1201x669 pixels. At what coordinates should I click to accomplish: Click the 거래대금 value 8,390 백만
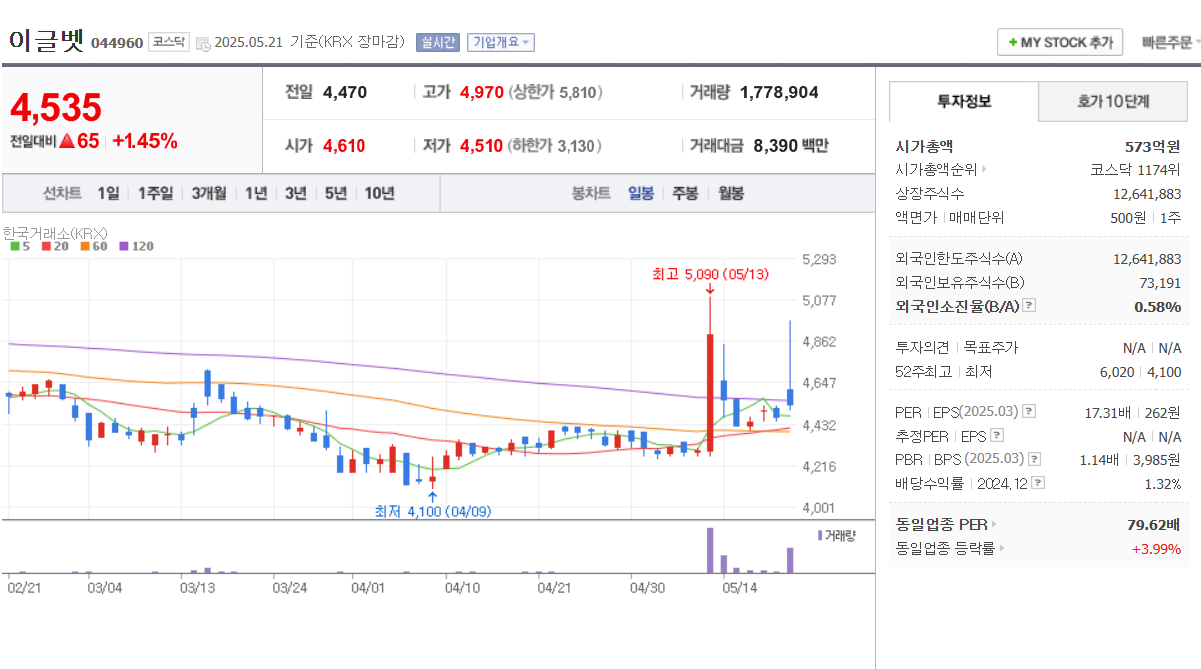click(791, 146)
